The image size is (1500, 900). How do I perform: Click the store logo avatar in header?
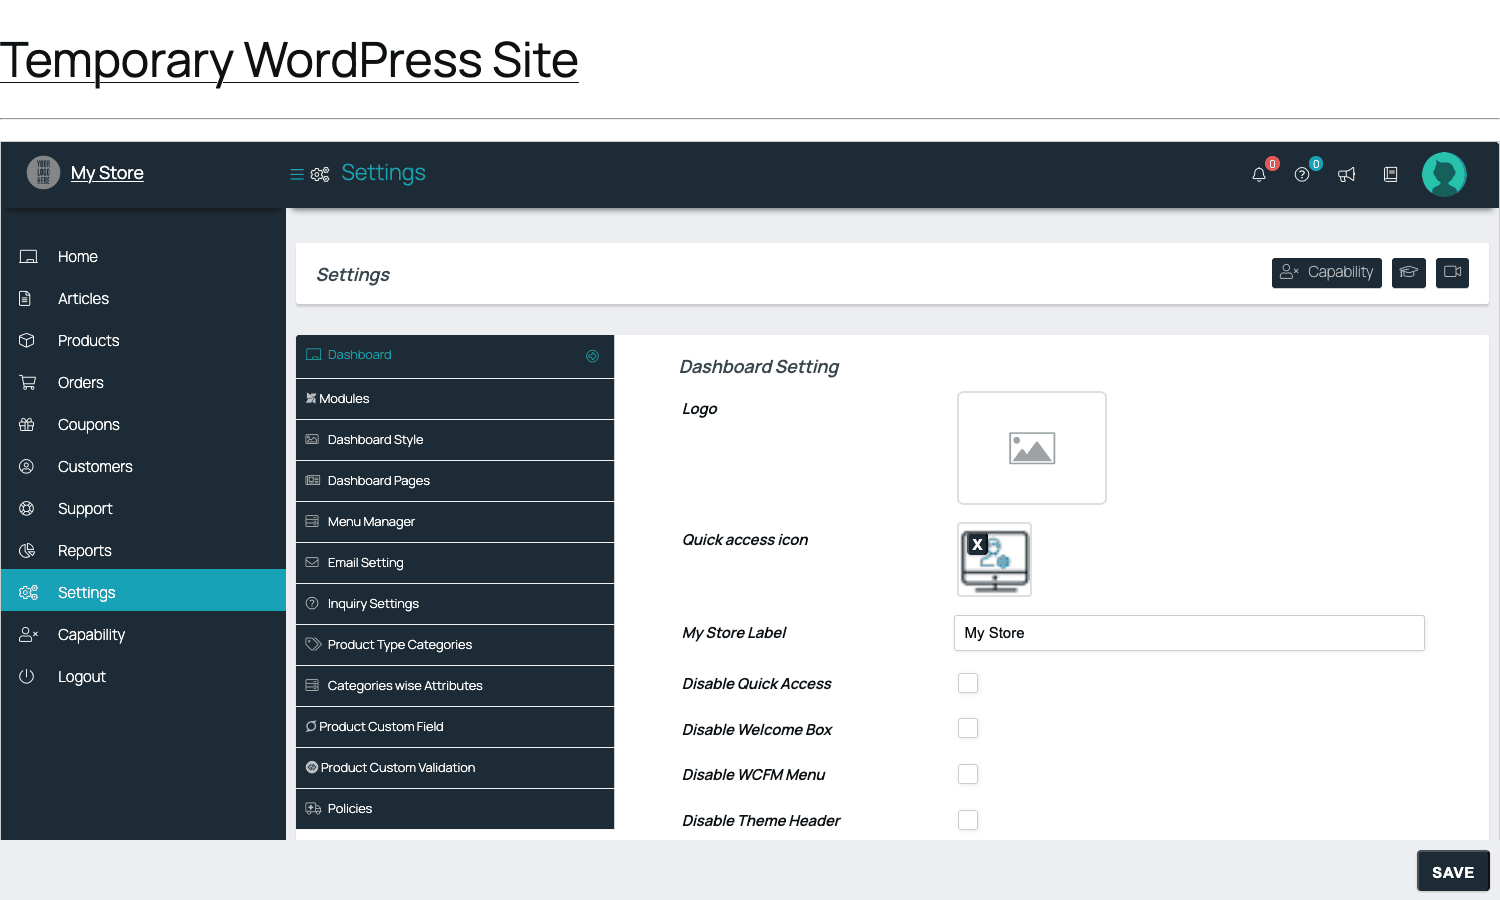pyautogui.click(x=43, y=173)
